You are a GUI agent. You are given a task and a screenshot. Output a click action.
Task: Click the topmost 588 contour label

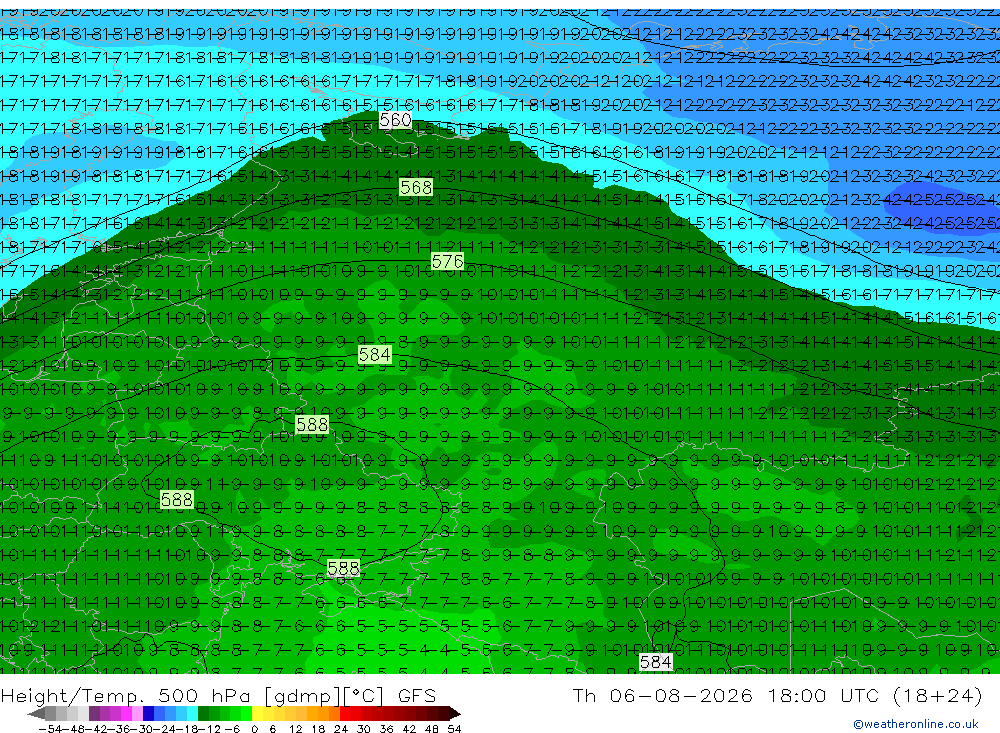pyautogui.click(x=312, y=425)
